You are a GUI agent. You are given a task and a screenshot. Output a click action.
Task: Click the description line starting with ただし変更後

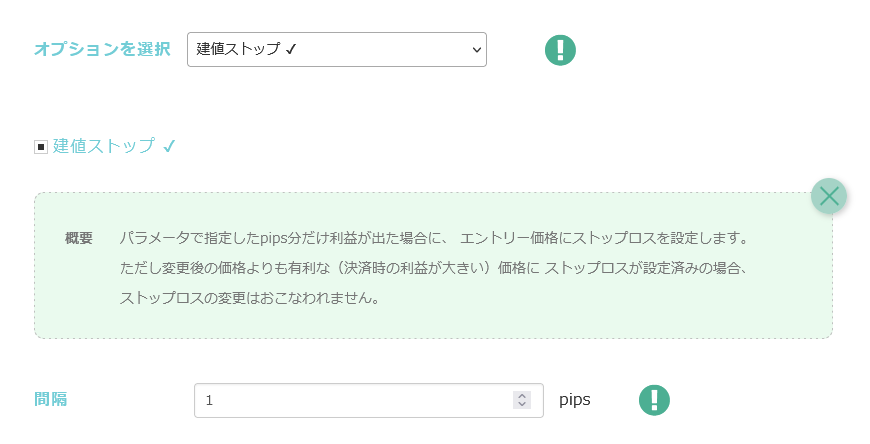pos(434,268)
